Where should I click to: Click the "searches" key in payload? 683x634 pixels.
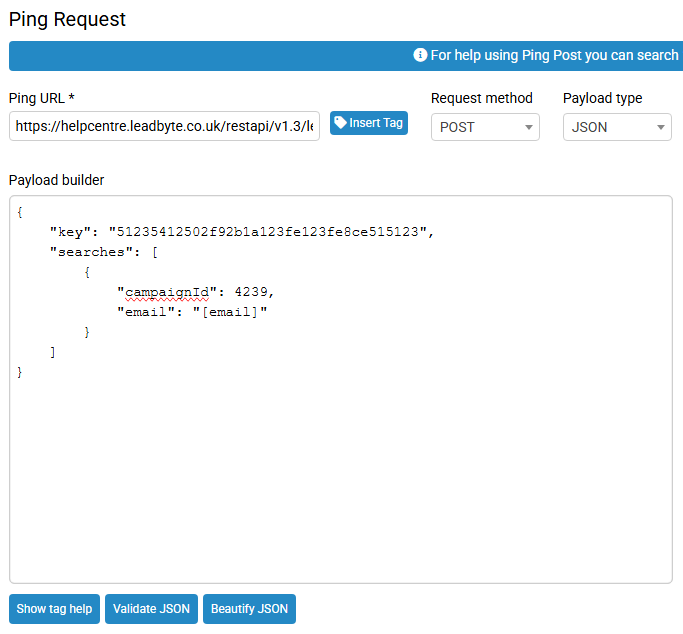[x=92, y=252]
